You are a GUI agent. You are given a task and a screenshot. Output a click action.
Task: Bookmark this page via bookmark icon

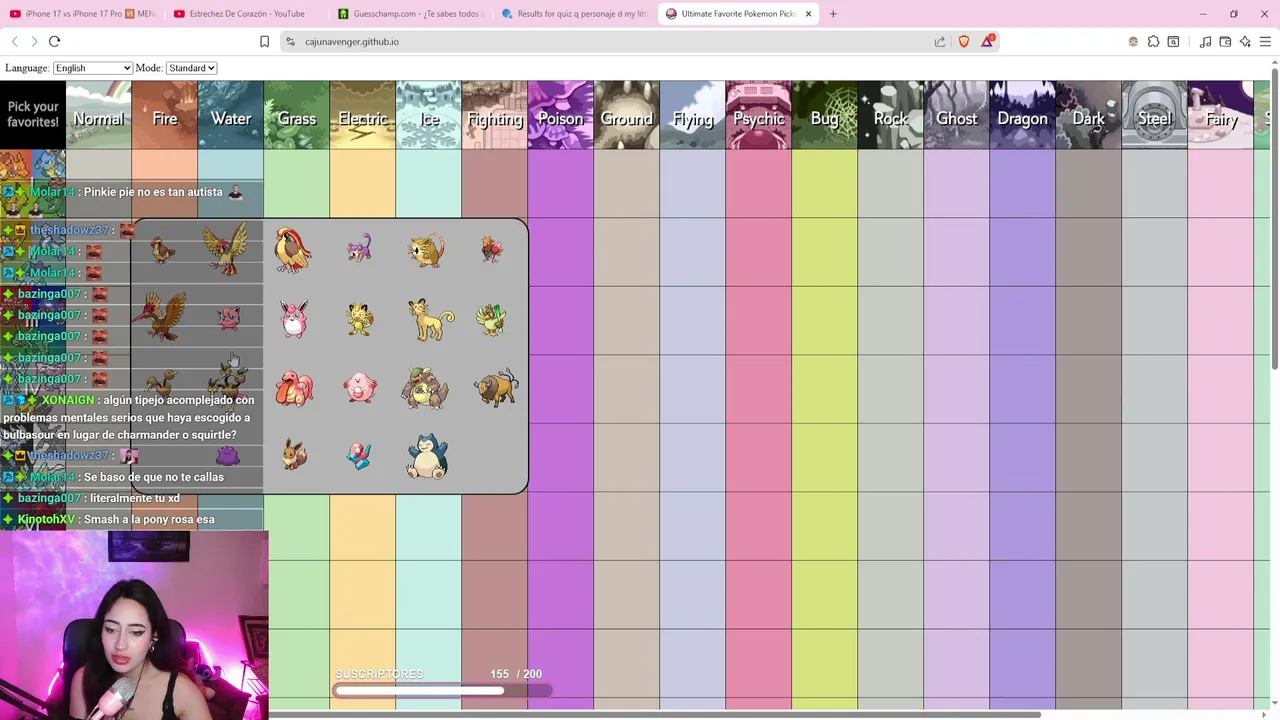[x=264, y=41]
